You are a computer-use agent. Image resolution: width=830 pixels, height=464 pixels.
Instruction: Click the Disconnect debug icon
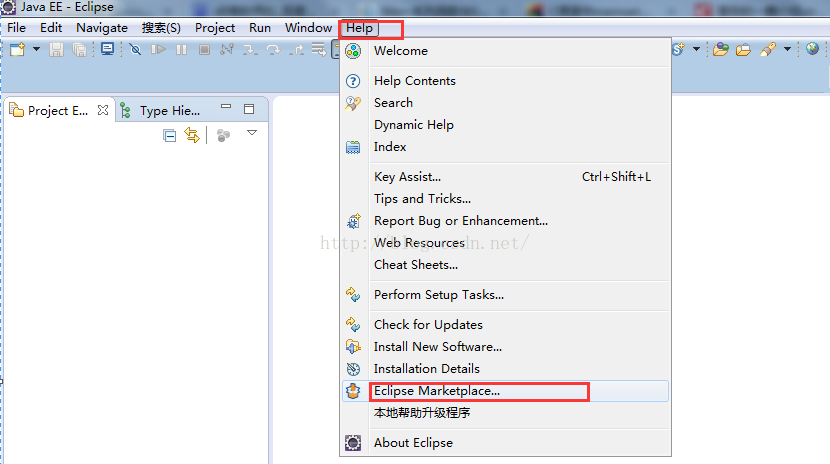[x=227, y=50]
